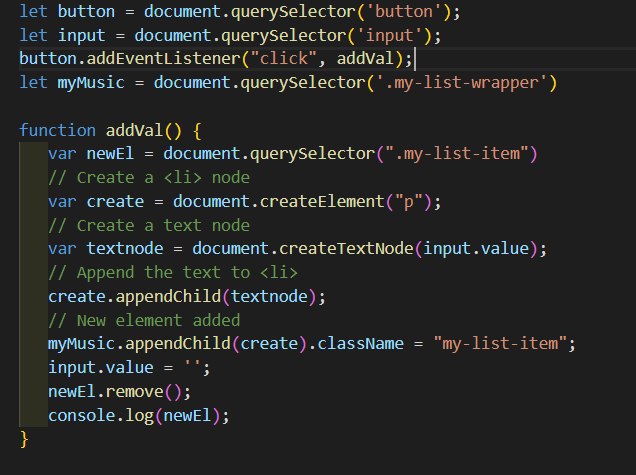Click the line 'let button = document.querySelector('button');'
The height and width of the screenshot is (475, 636).
coord(240,12)
